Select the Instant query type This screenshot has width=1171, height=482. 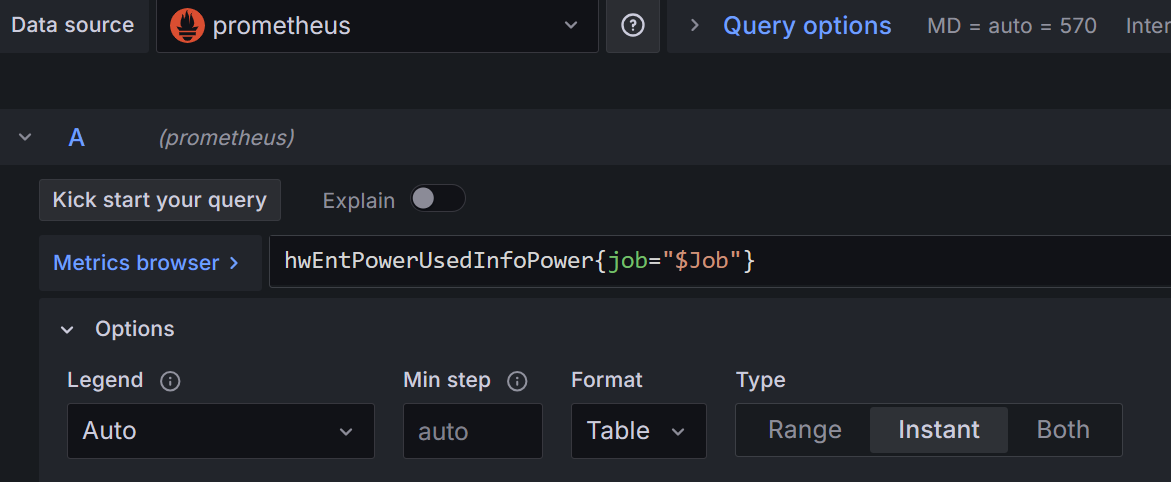938,430
